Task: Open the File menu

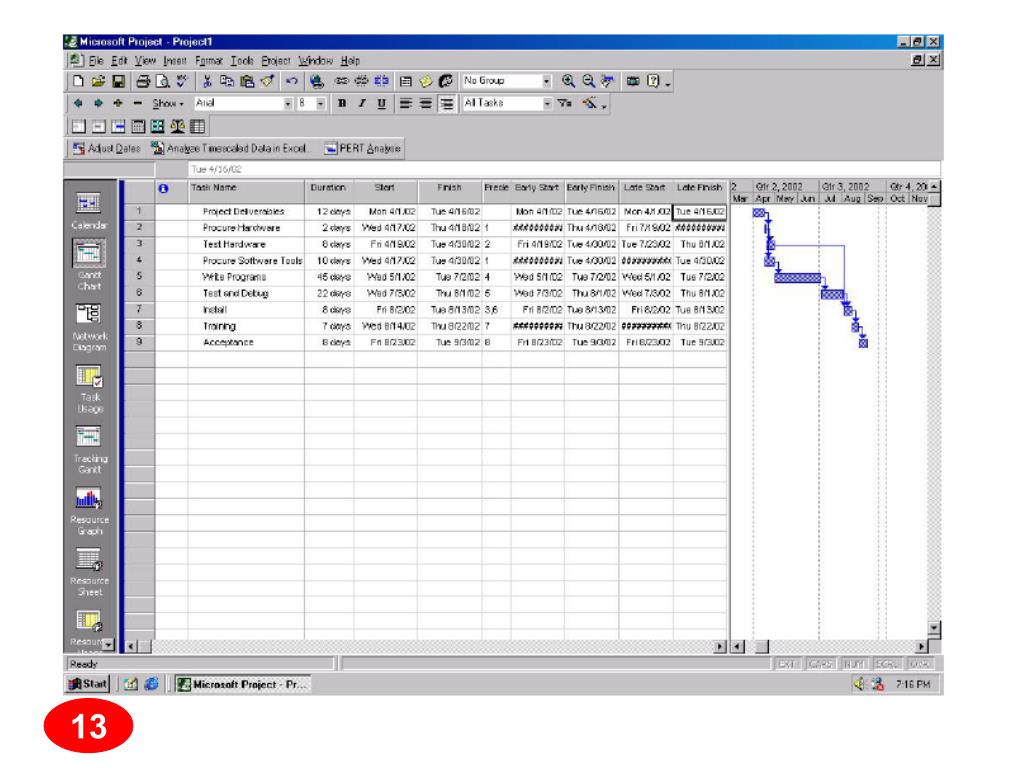Action: click(x=97, y=61)
